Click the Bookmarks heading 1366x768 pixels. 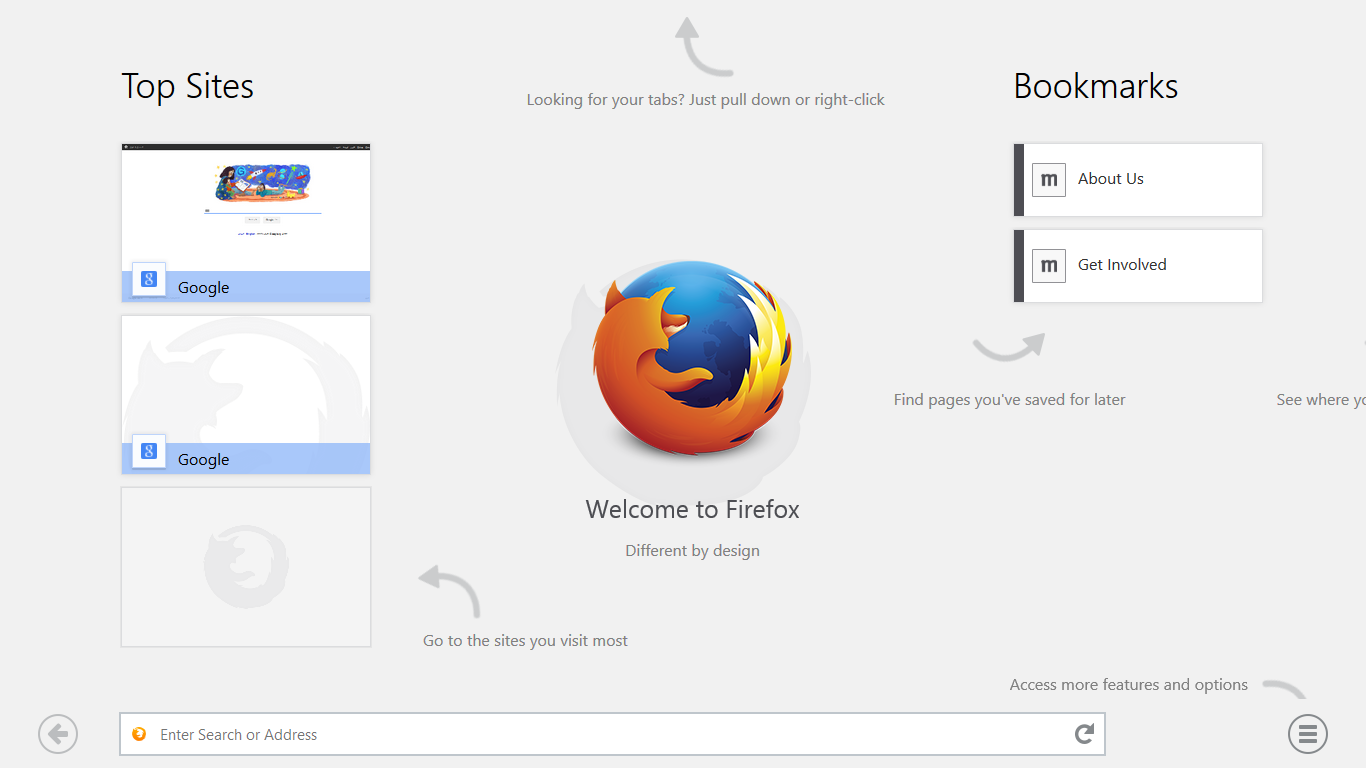(1096, 86)
